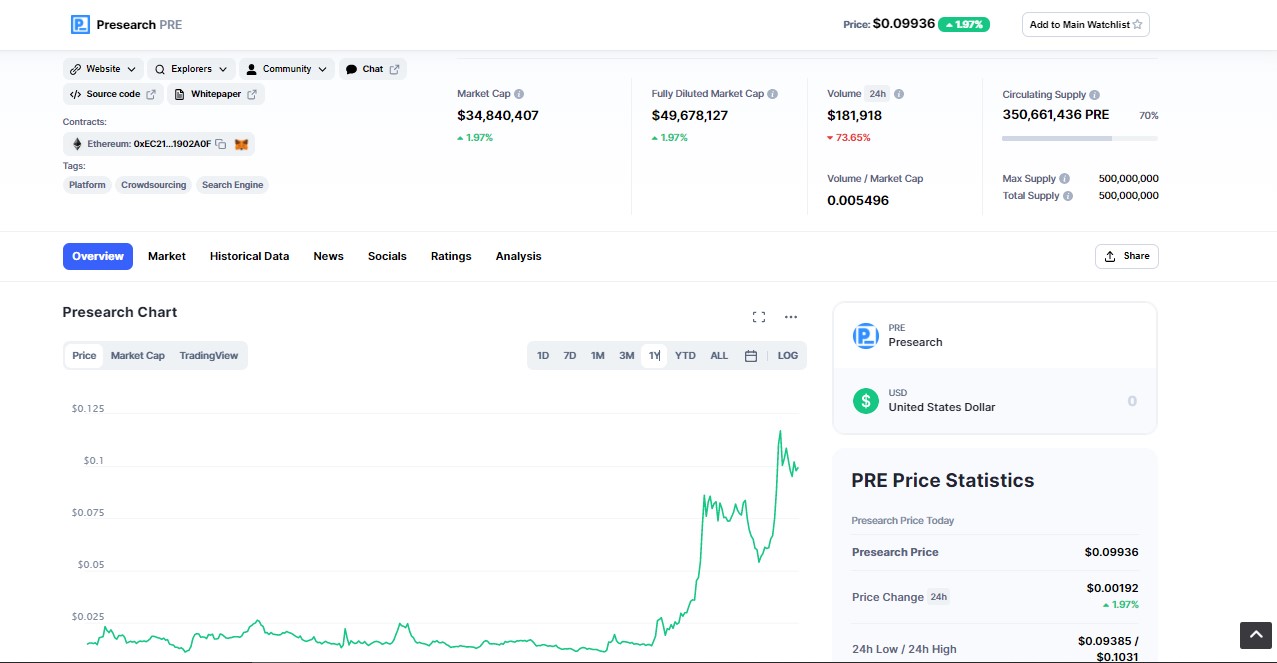
Task: Click the 0.005496 Volume / Market Cap value
Action: pyautogui.click(x=858, y=200)
